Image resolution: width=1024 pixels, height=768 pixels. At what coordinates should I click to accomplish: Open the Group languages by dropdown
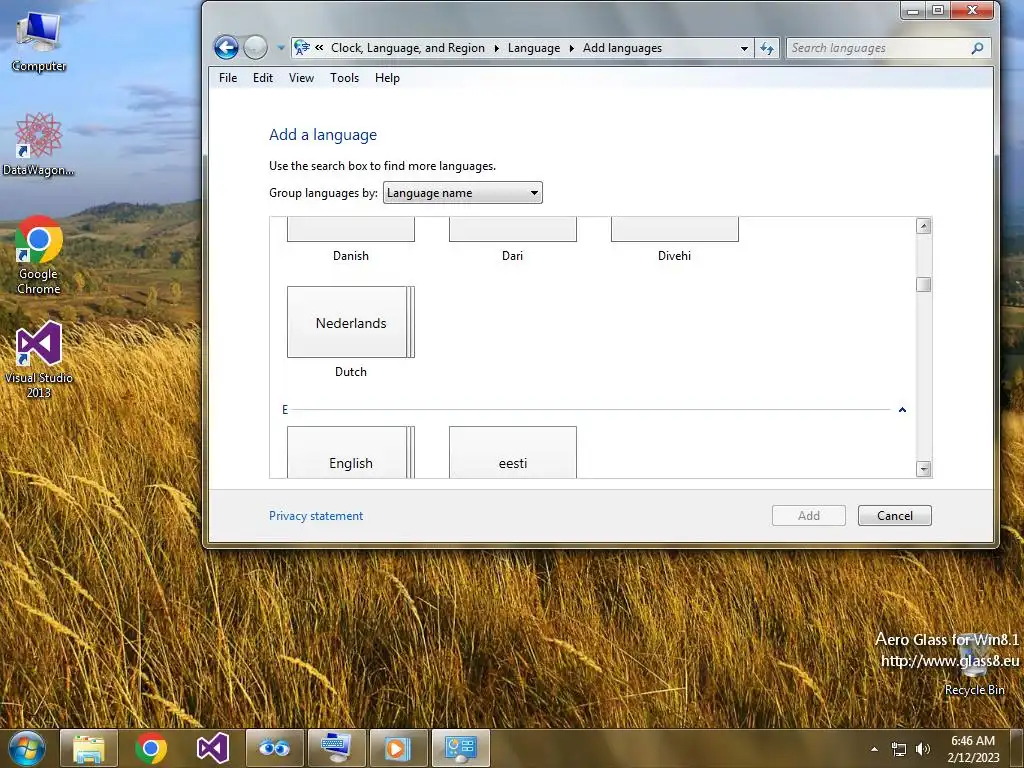(462, 193)
